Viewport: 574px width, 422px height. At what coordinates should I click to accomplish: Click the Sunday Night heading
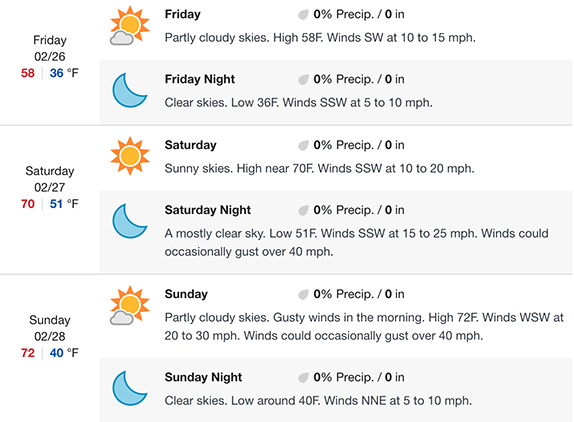[203, 377]
